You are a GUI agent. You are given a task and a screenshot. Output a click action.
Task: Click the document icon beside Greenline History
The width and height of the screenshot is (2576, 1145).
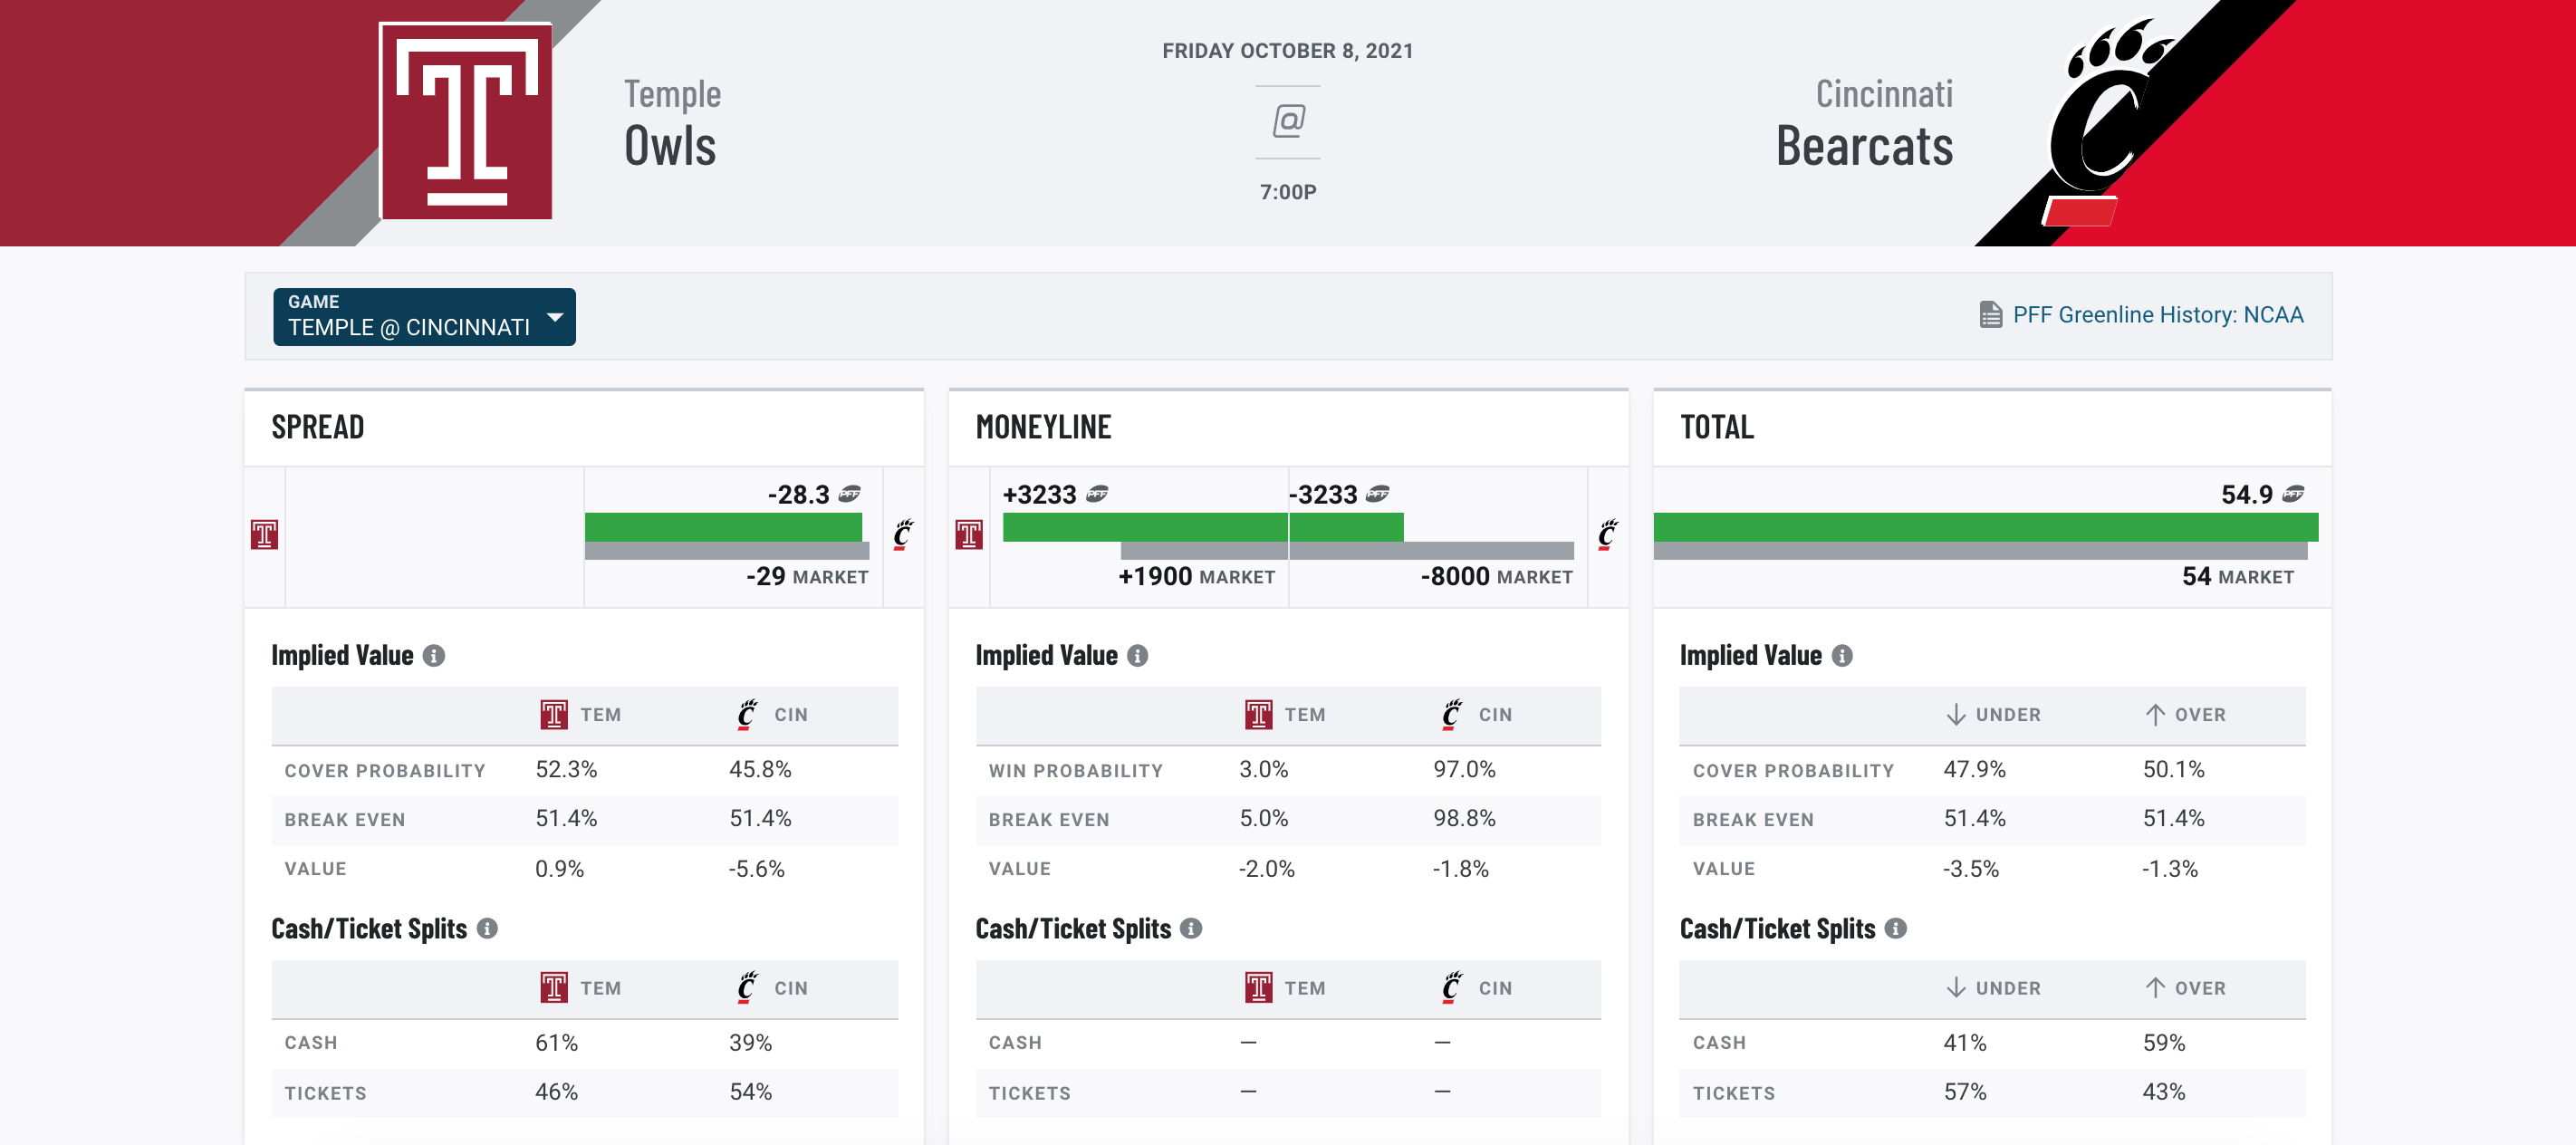[1990, 315]
